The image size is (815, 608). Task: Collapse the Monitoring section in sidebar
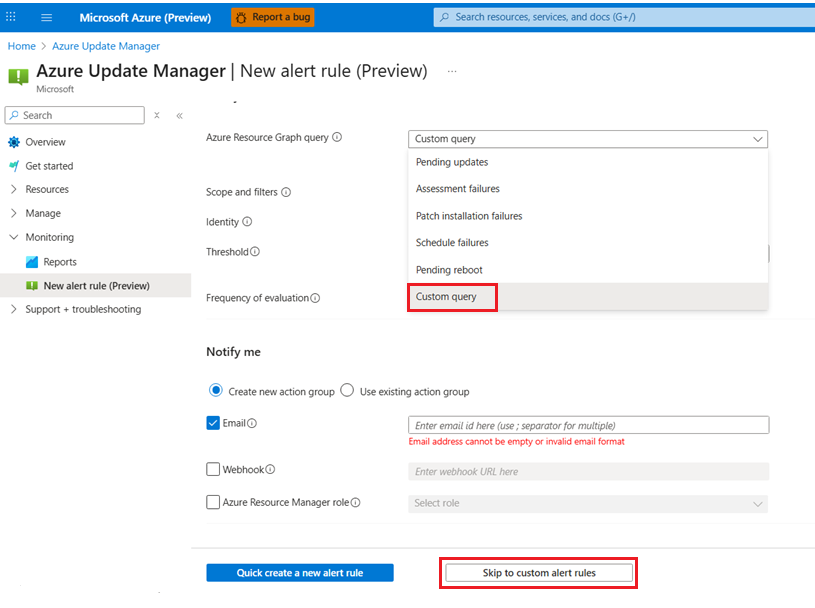(x=14, y=237)
